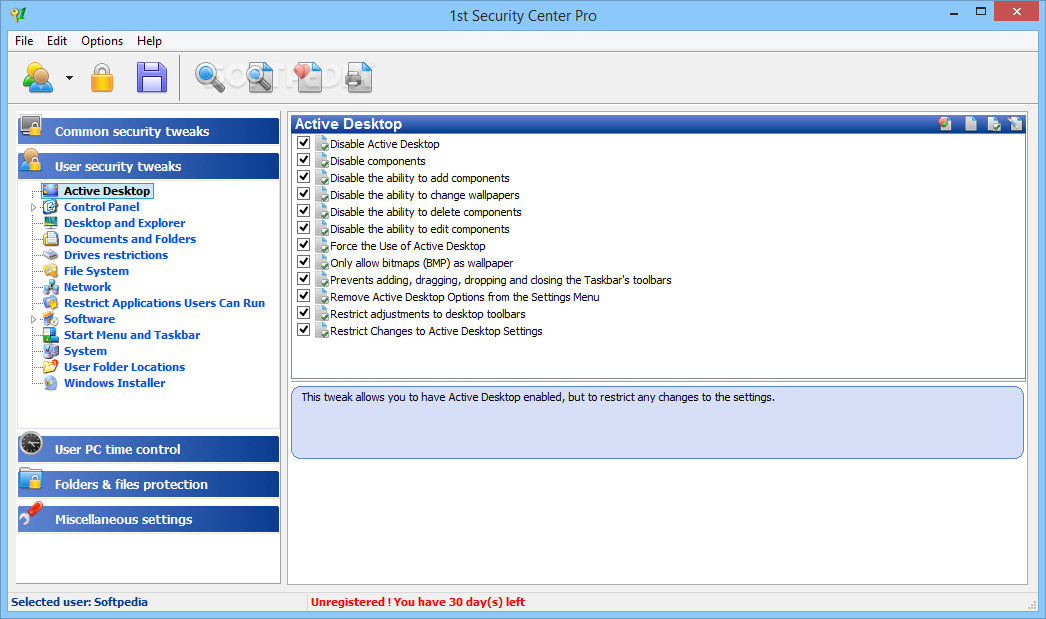Click the page with pencil icon in header
This screenshot has width=1046, height=619.
pos(1015,123)
